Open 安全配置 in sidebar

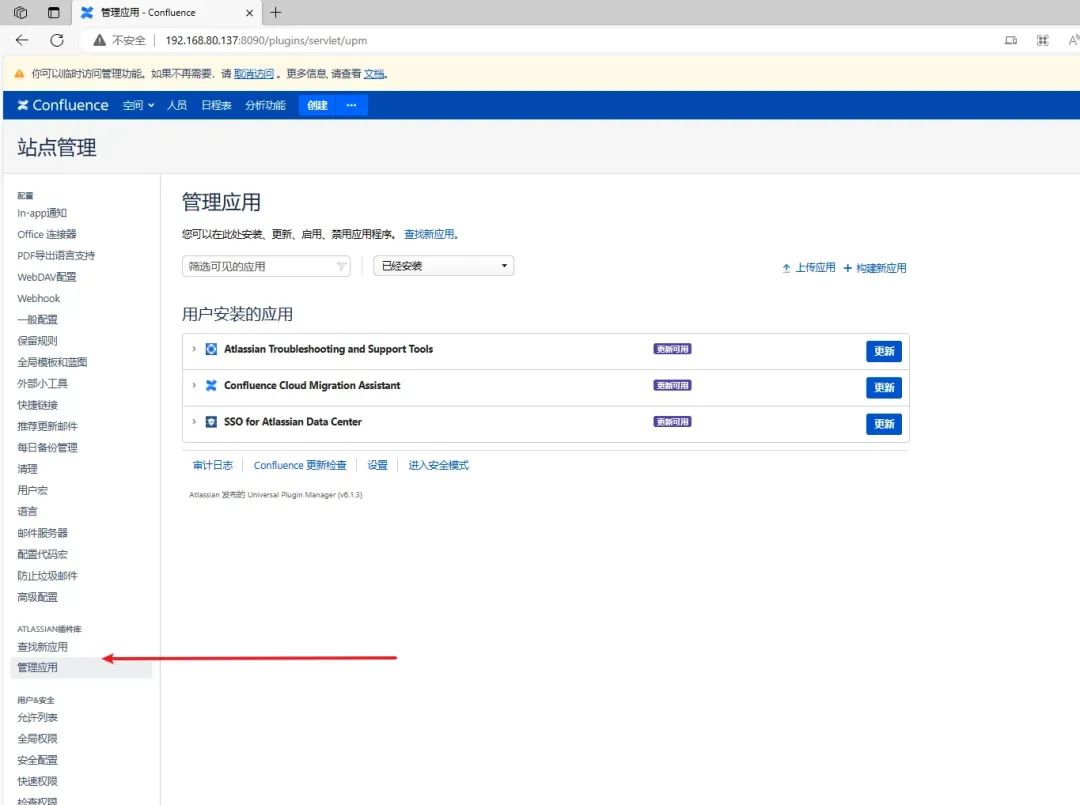pyautogui.click(x=37, y=760)
